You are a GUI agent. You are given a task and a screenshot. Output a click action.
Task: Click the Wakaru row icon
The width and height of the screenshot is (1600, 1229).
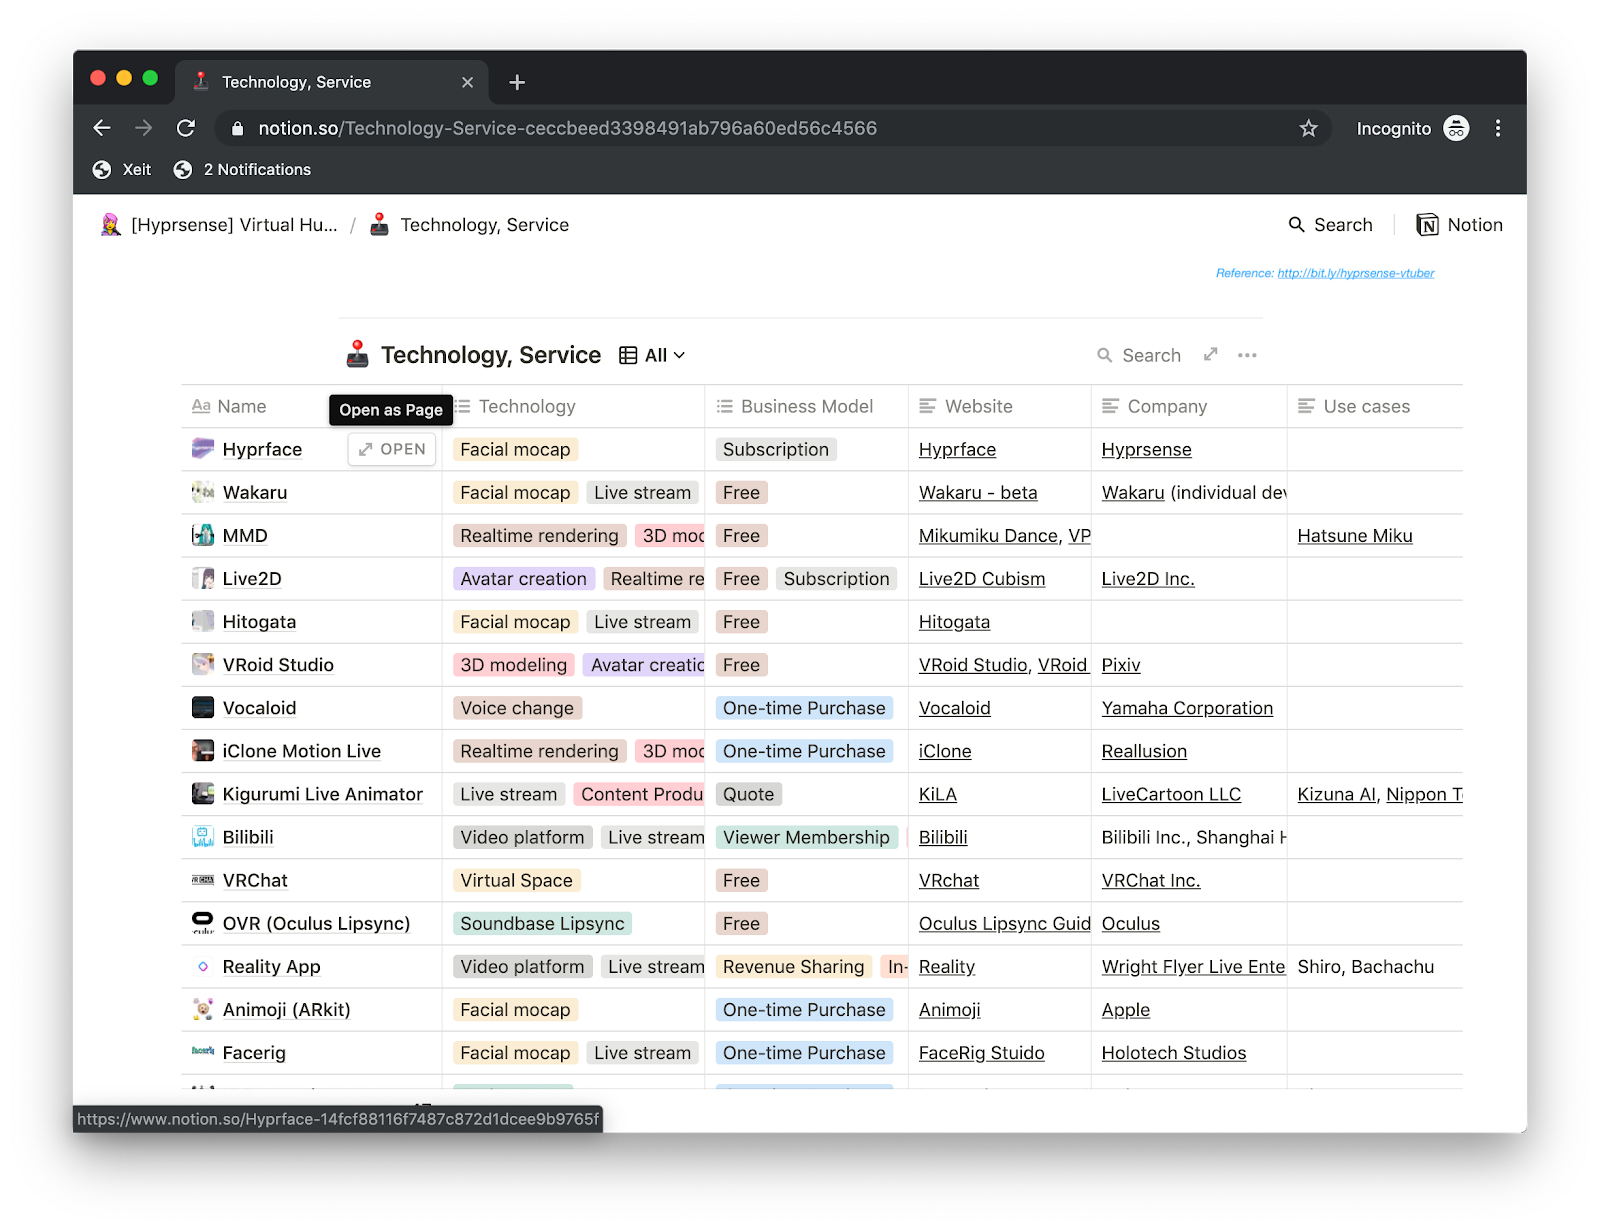pyautogui.click(x=203, y=492)
